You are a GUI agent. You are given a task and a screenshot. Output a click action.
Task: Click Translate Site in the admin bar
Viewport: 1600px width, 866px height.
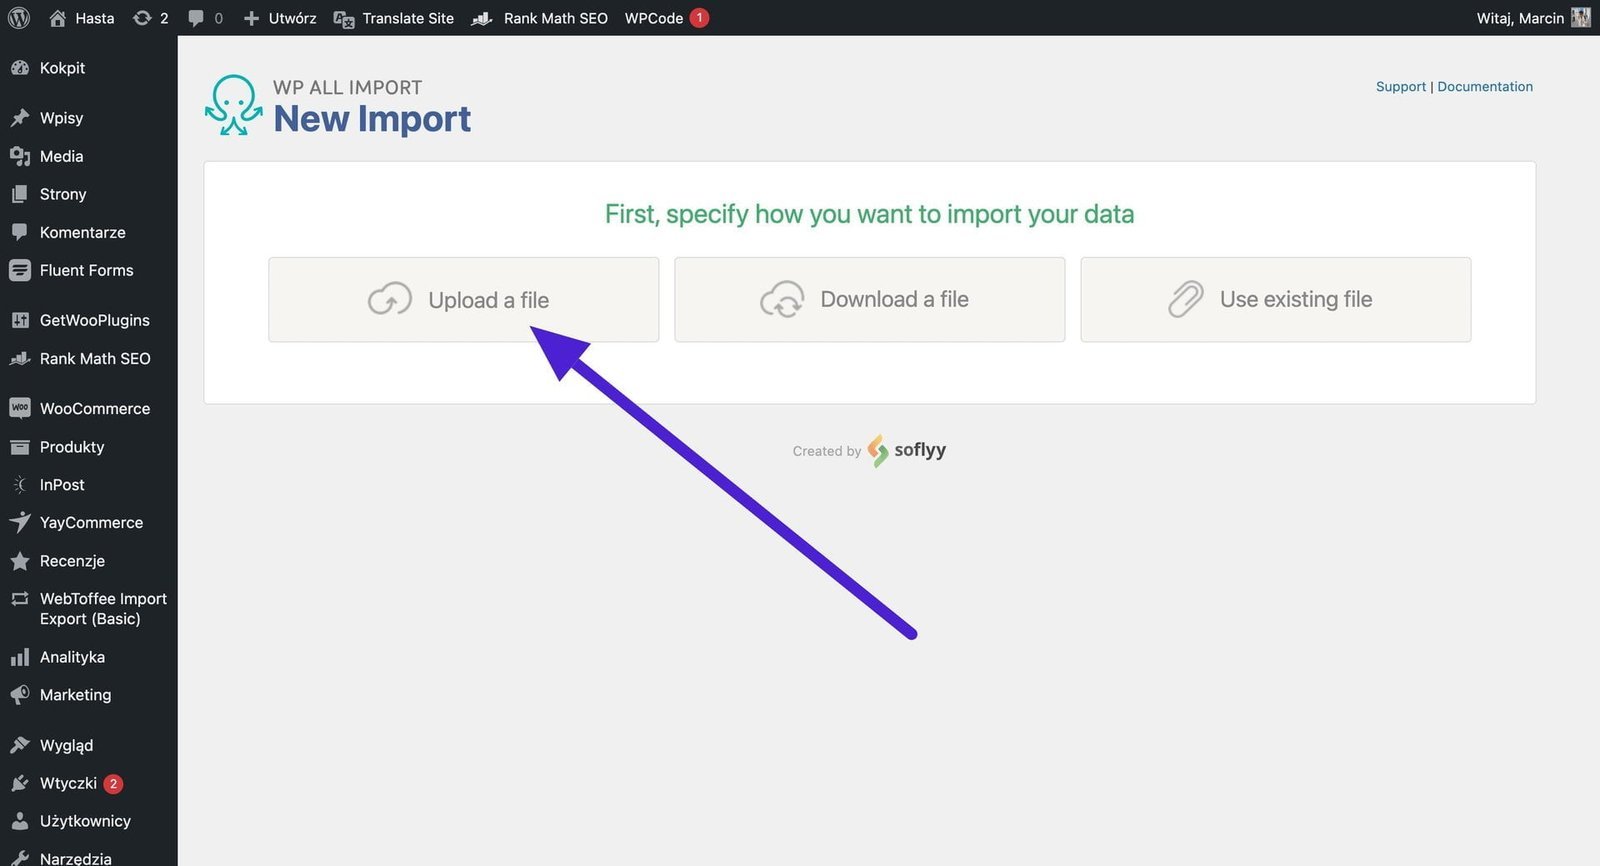pos(394,18)
